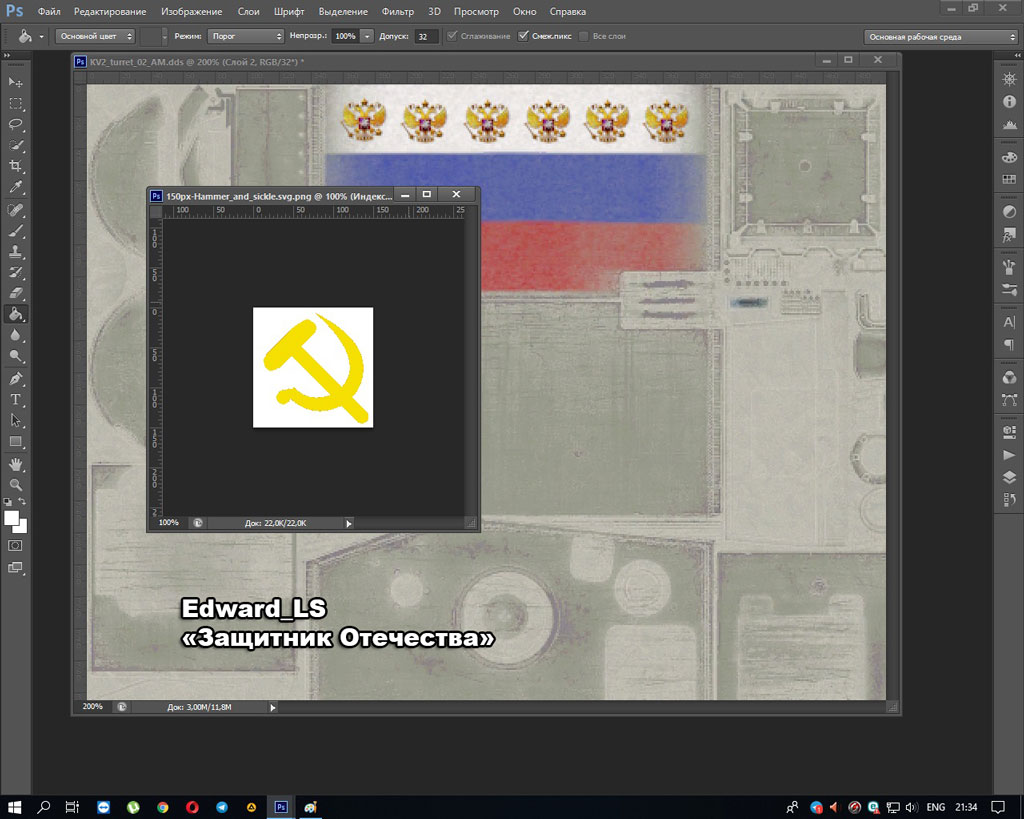The image size is (1024, 819).
Task: Open the Справка menu
Action: (568, 11)
